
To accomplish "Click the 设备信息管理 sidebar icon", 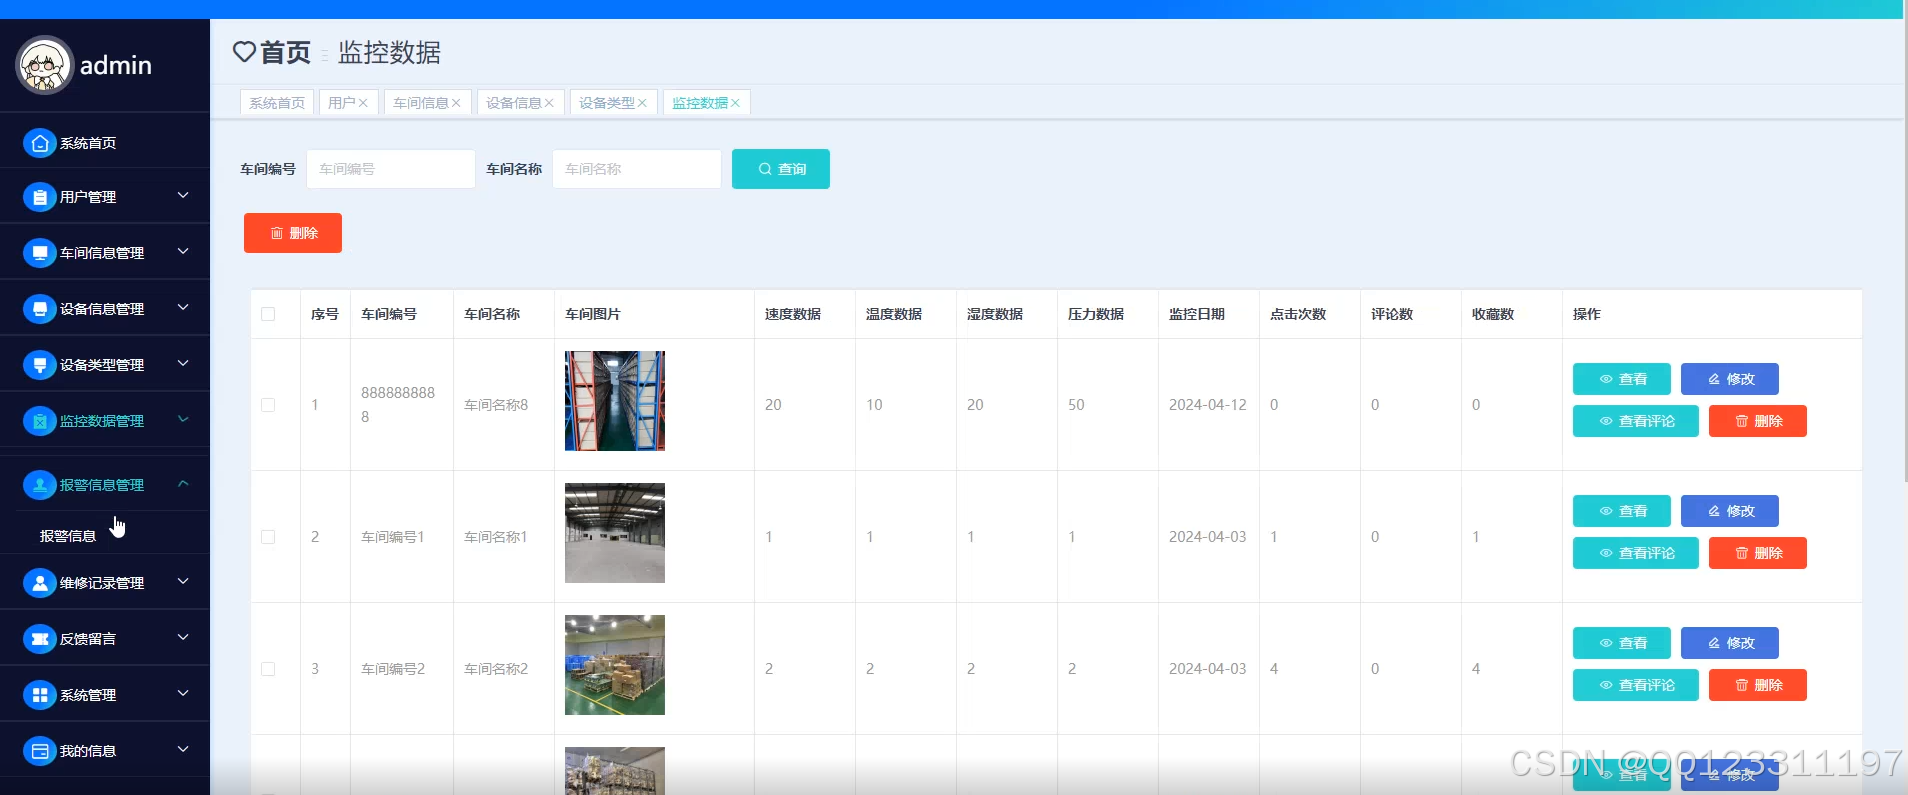I will click(x=40, y=309).
